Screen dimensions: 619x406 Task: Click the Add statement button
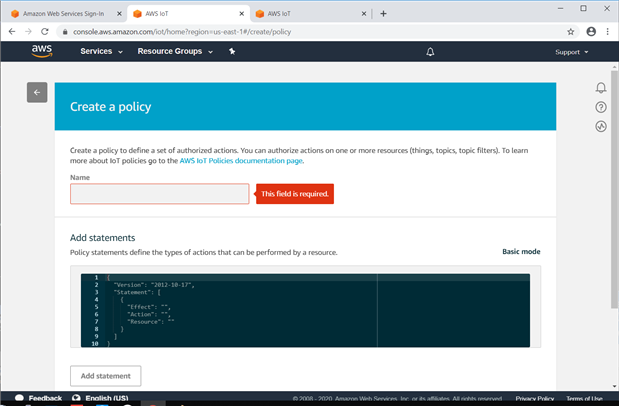coord(105,376)
